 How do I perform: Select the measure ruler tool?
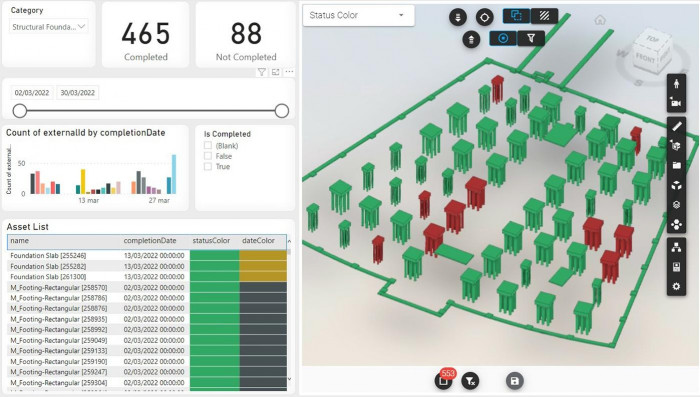point(676,126)
